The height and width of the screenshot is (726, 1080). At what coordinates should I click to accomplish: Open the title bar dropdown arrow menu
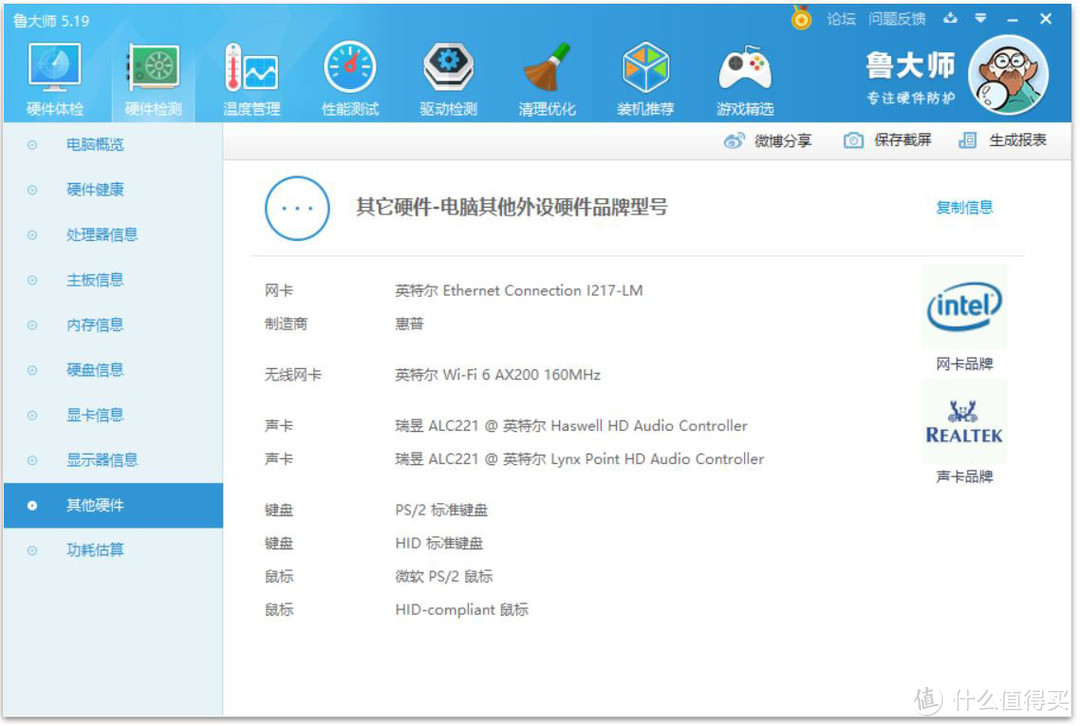(x=980, y=18)
